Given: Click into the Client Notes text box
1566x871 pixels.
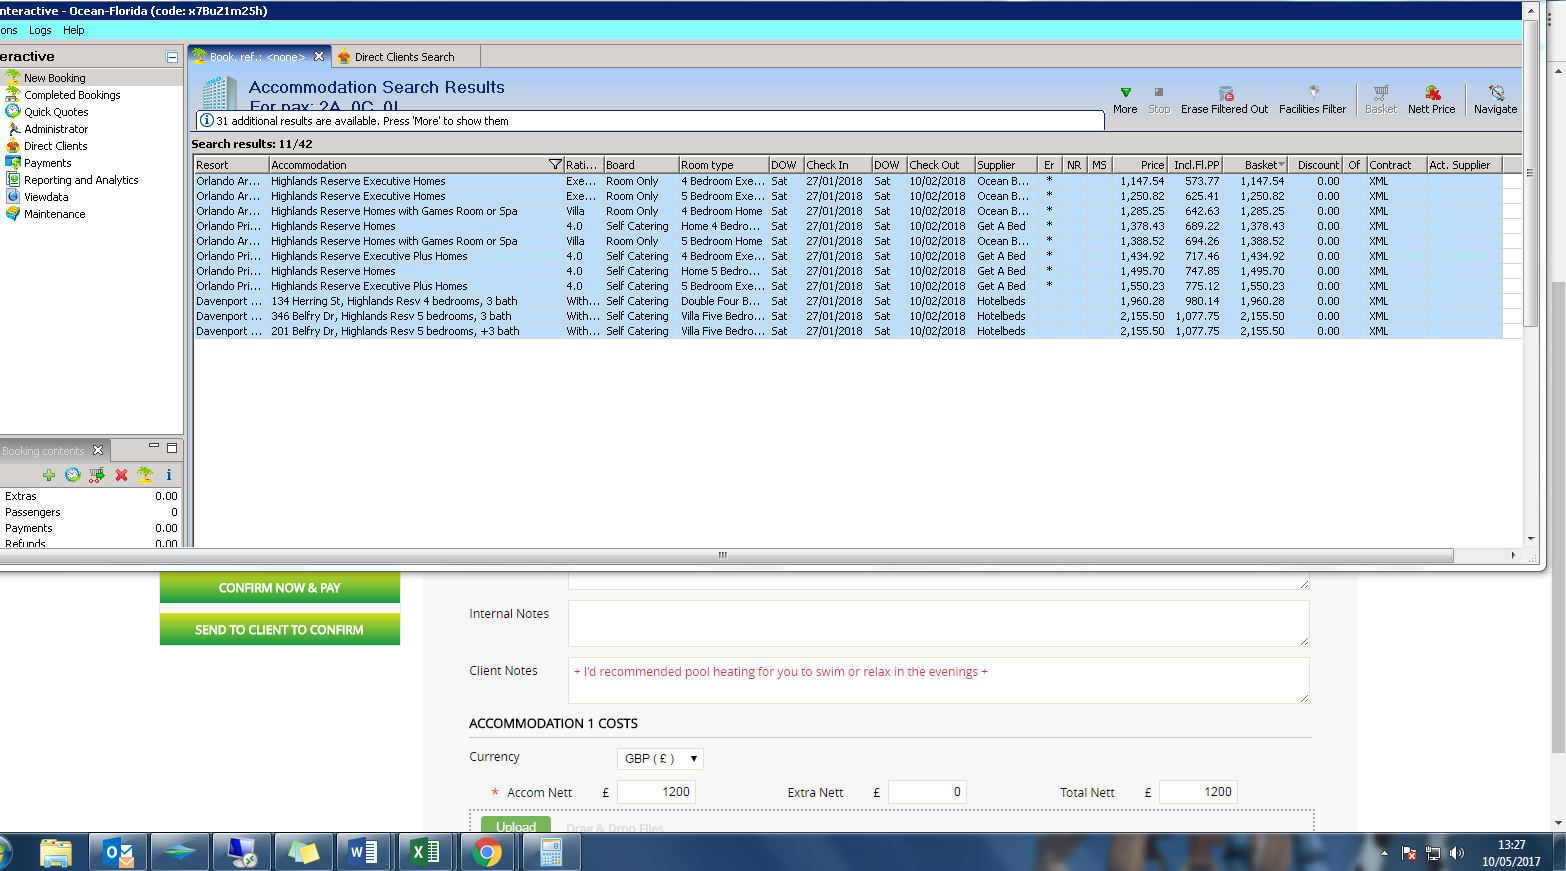Looking at the screenshot, I should (x=939, y=680).
